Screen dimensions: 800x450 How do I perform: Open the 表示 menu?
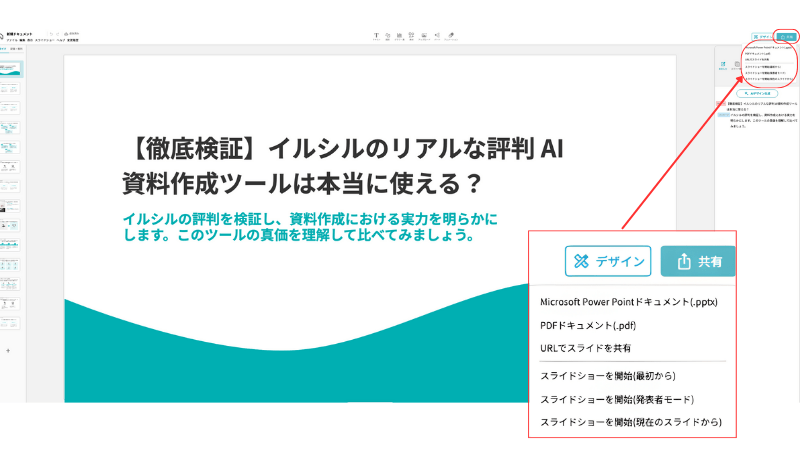(x=30, y=40)
